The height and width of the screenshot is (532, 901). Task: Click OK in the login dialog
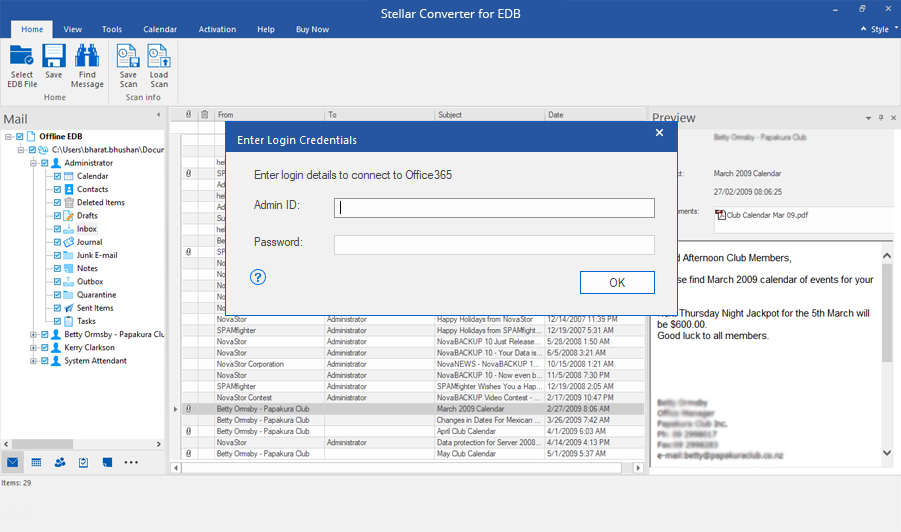pos(617,283)
